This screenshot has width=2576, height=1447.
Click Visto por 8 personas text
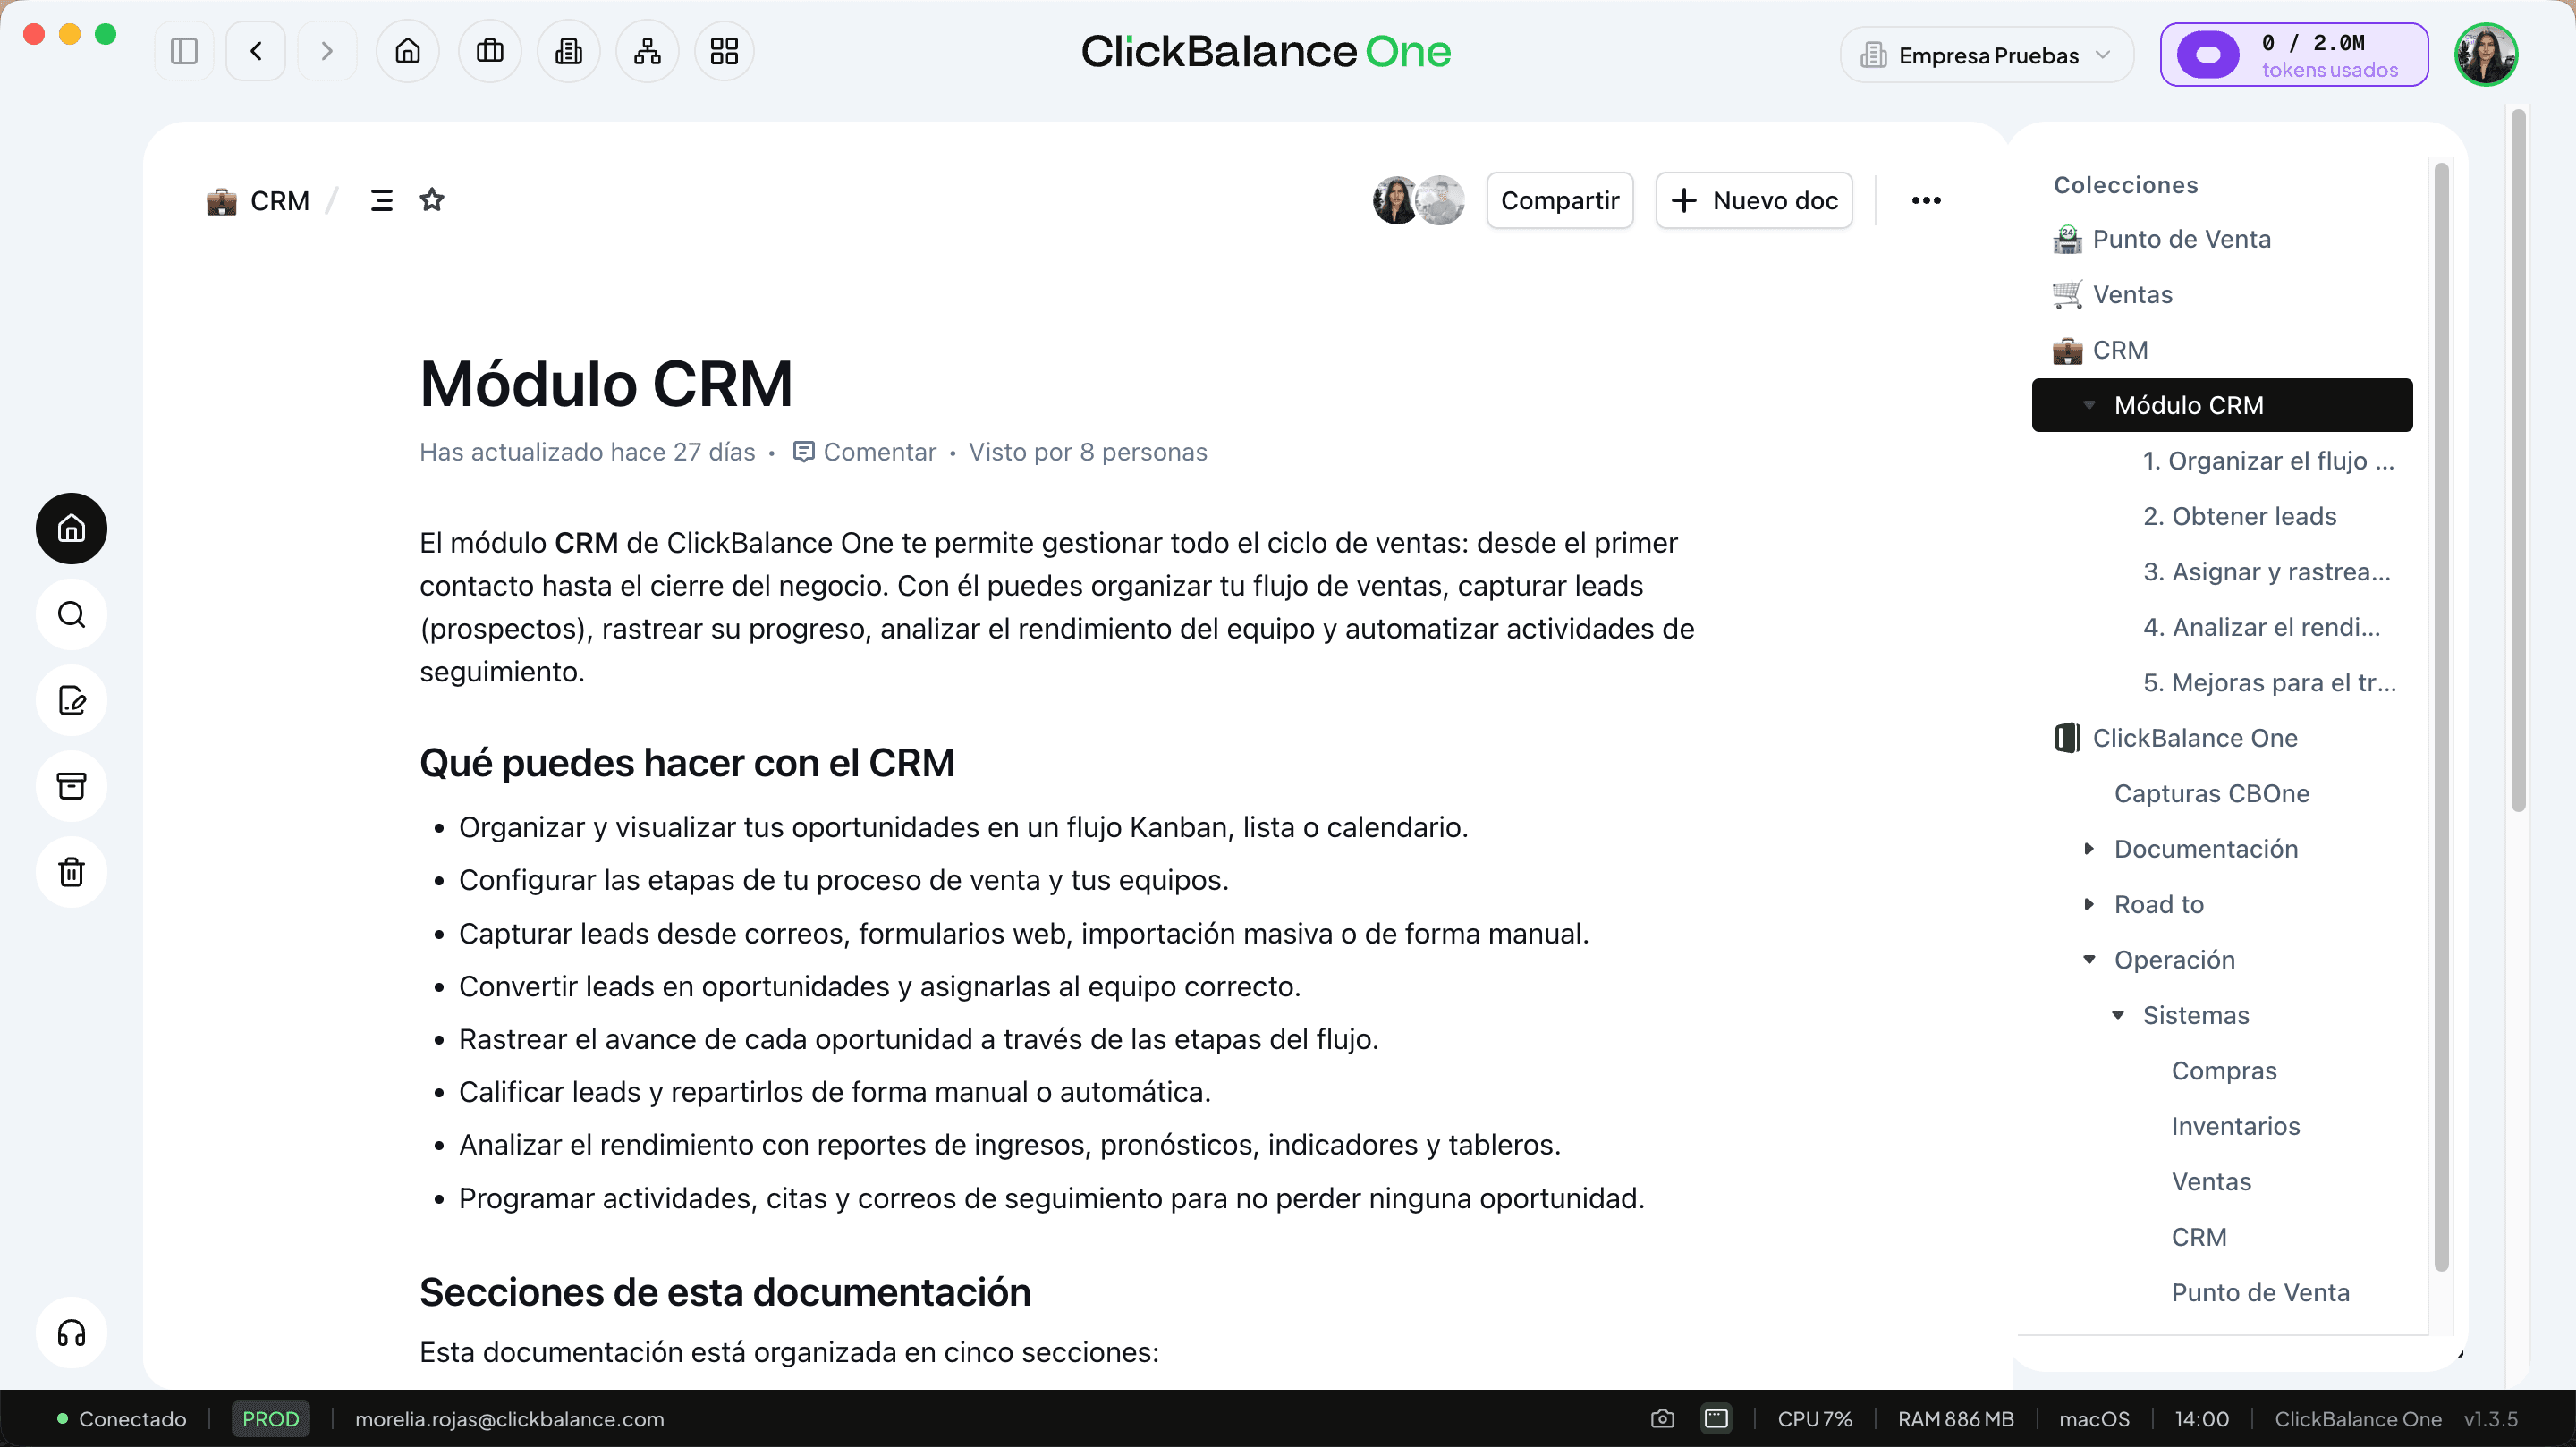point(1088,452)
